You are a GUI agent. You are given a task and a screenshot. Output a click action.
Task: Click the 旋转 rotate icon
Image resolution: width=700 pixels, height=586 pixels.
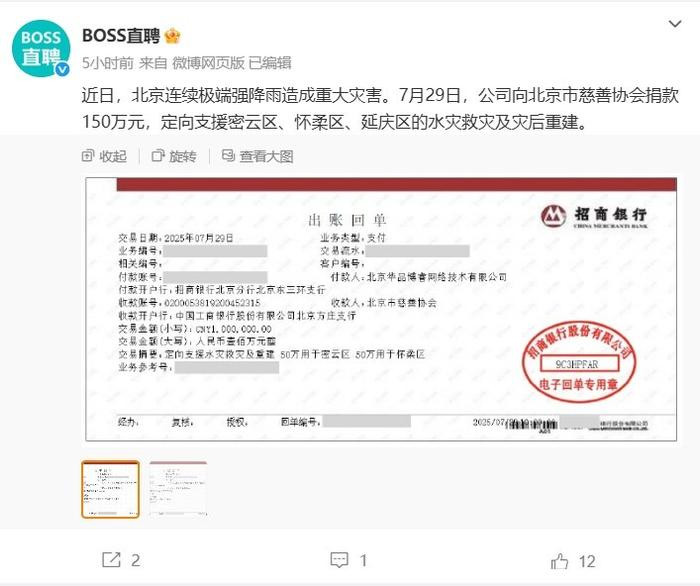[x=158, y=156]
